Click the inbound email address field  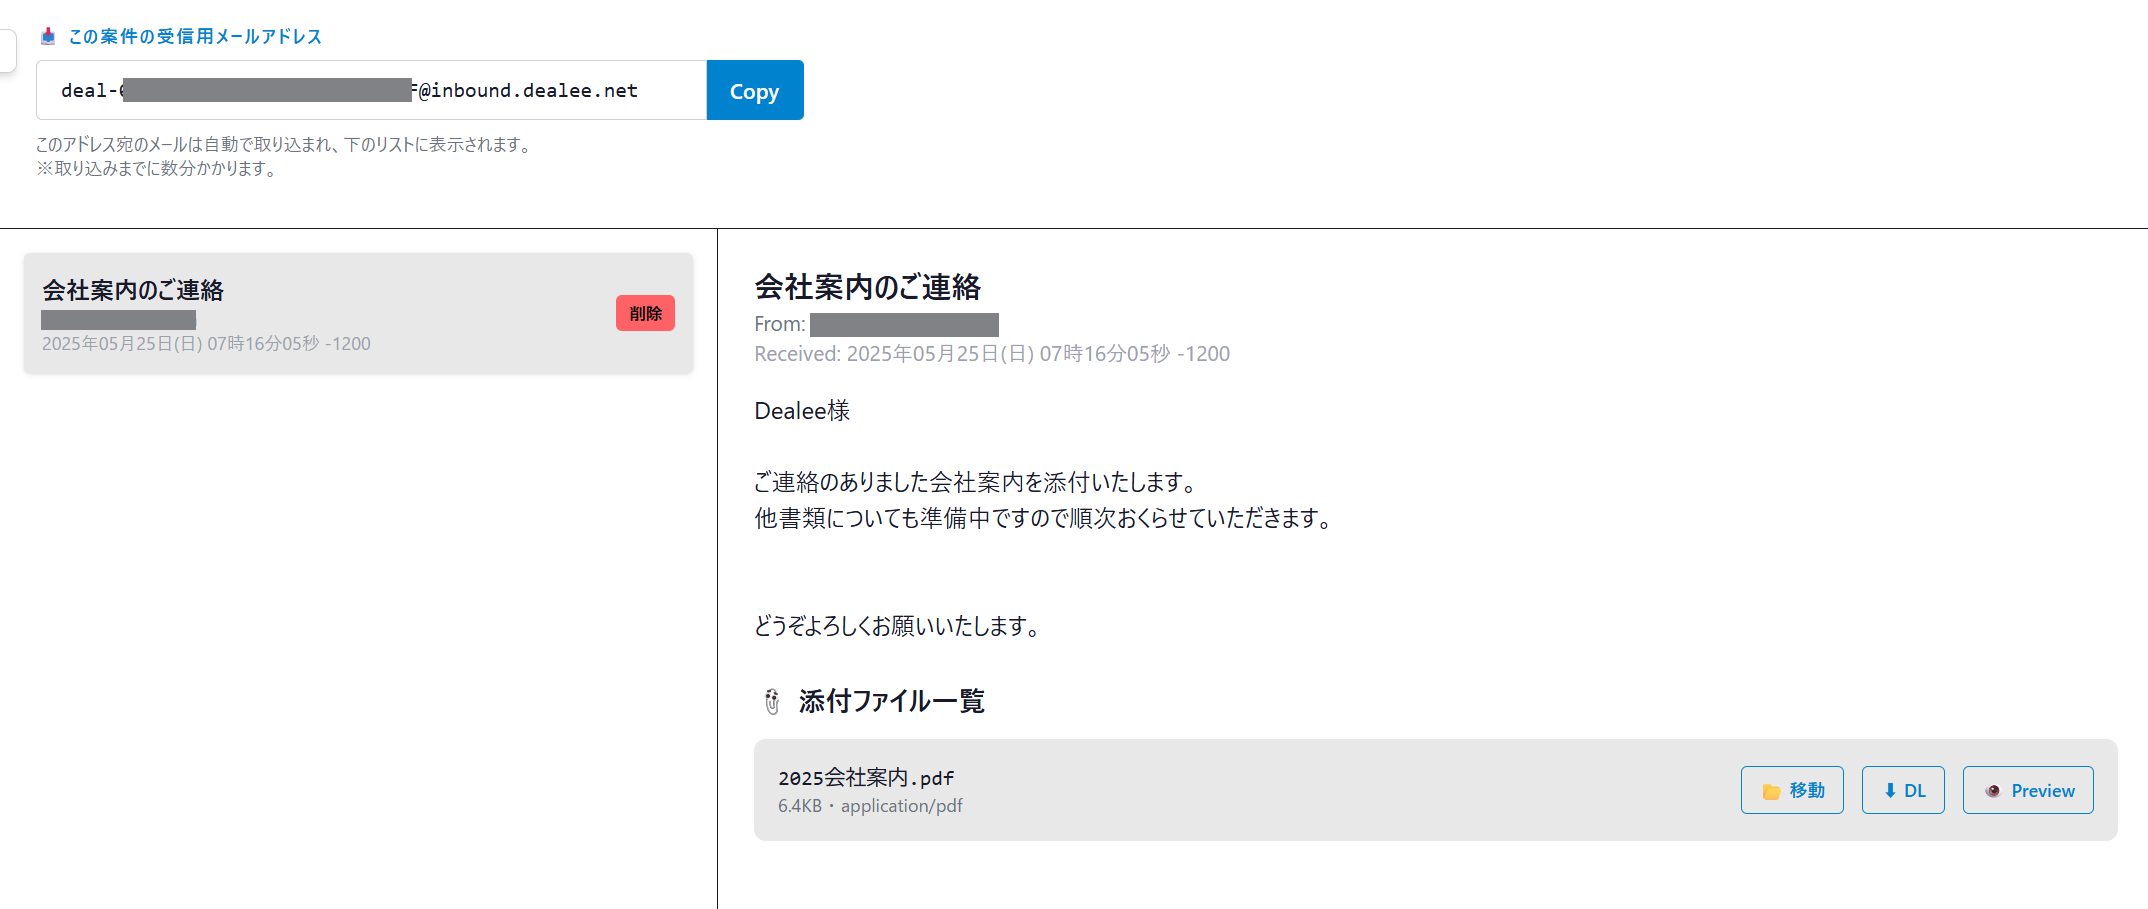point(371,90)
